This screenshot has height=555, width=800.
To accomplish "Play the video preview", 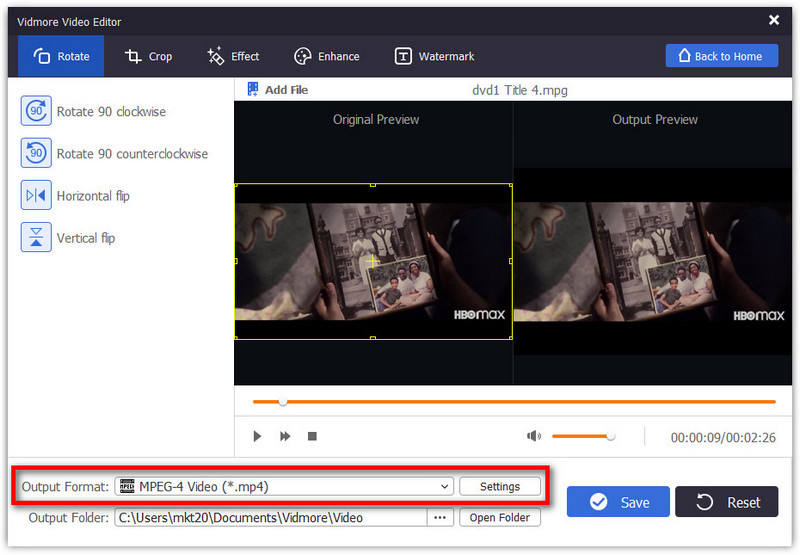I will click(x=257, y=436).
